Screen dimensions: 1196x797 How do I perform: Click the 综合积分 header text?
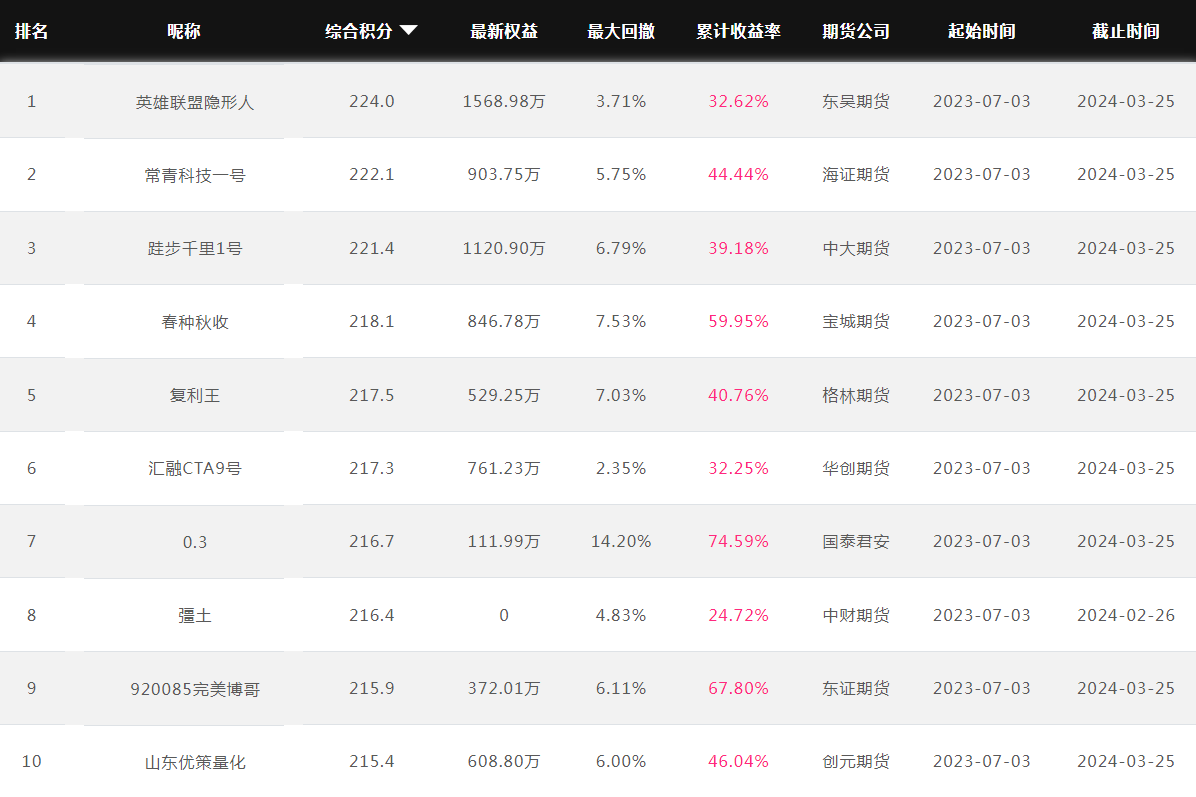[x=358, y=31]
